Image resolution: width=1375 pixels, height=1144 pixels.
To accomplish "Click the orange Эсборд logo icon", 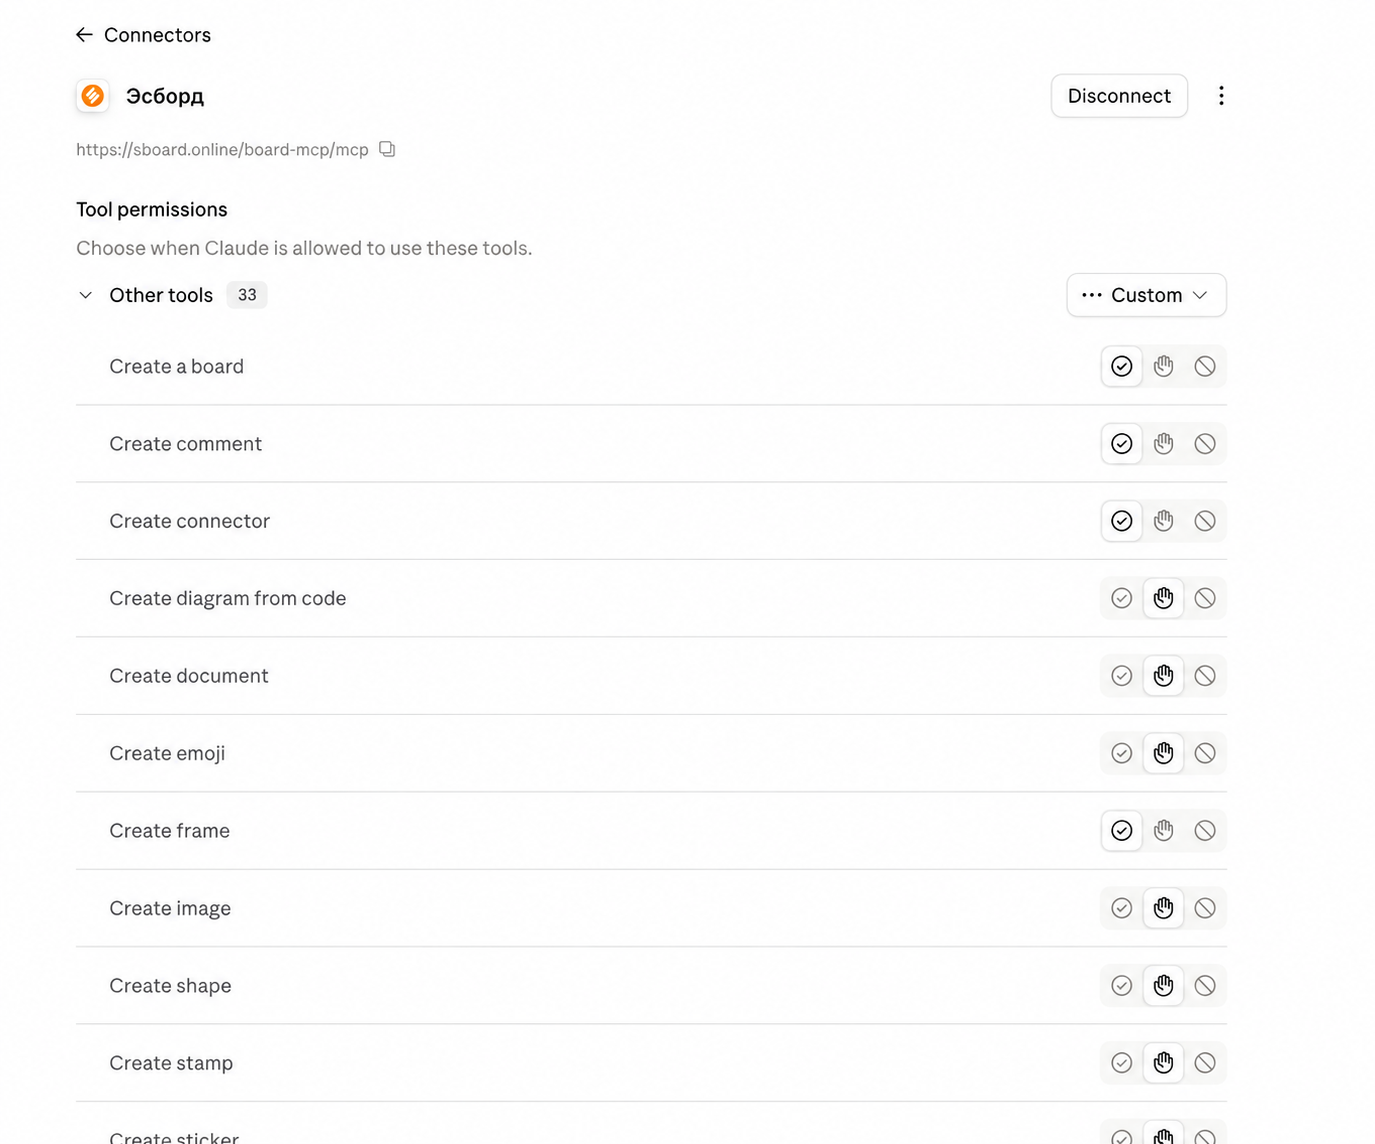I will 93,96.
